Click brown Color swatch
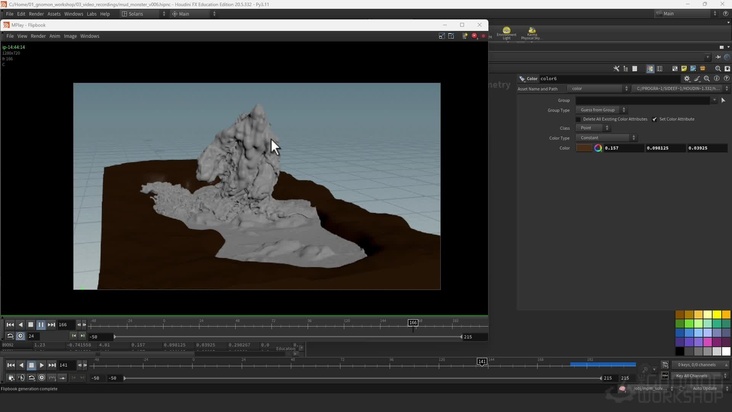The width and height of the screenshot is (732, 412). [584, 148]
